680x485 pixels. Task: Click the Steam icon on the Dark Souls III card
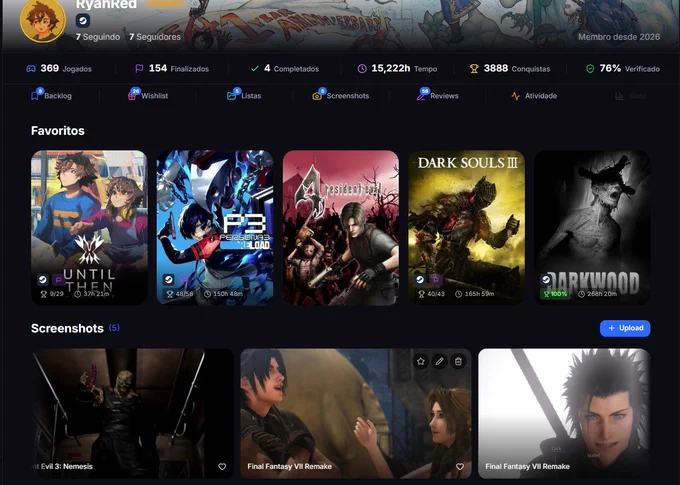coord(420,280)
